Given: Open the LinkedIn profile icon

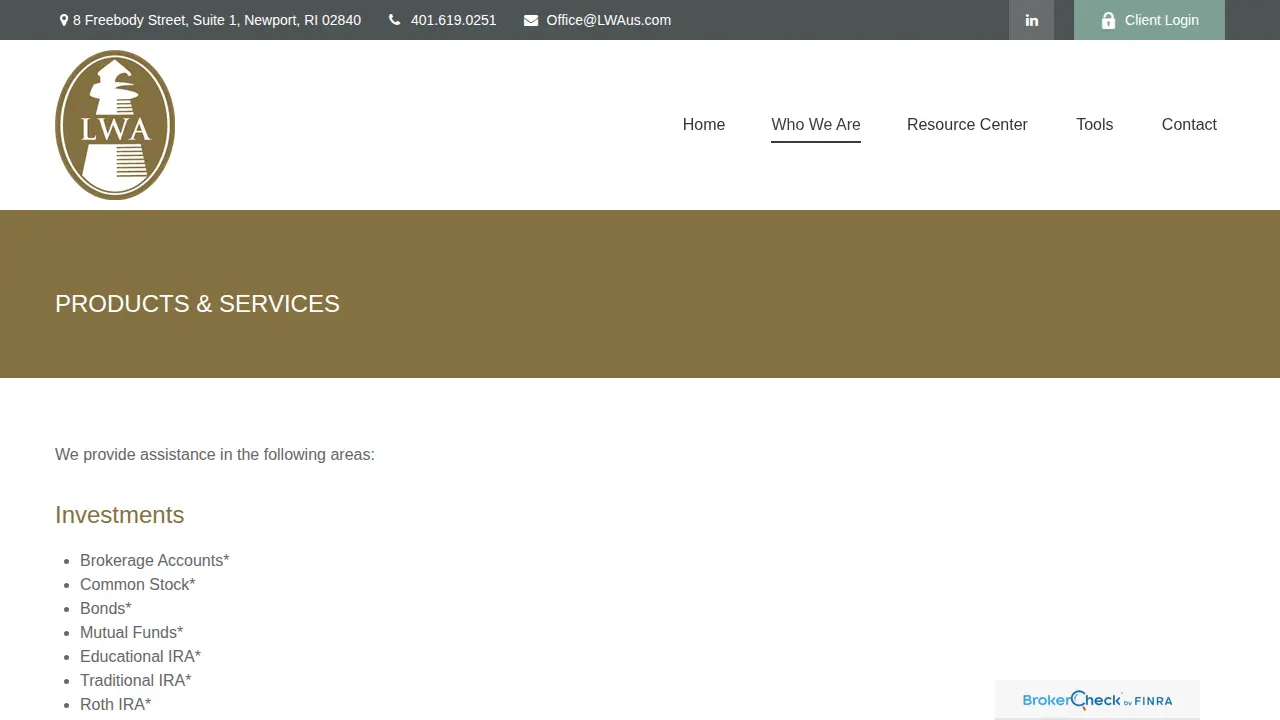Looking at the screenshot, I should 1031,20.
